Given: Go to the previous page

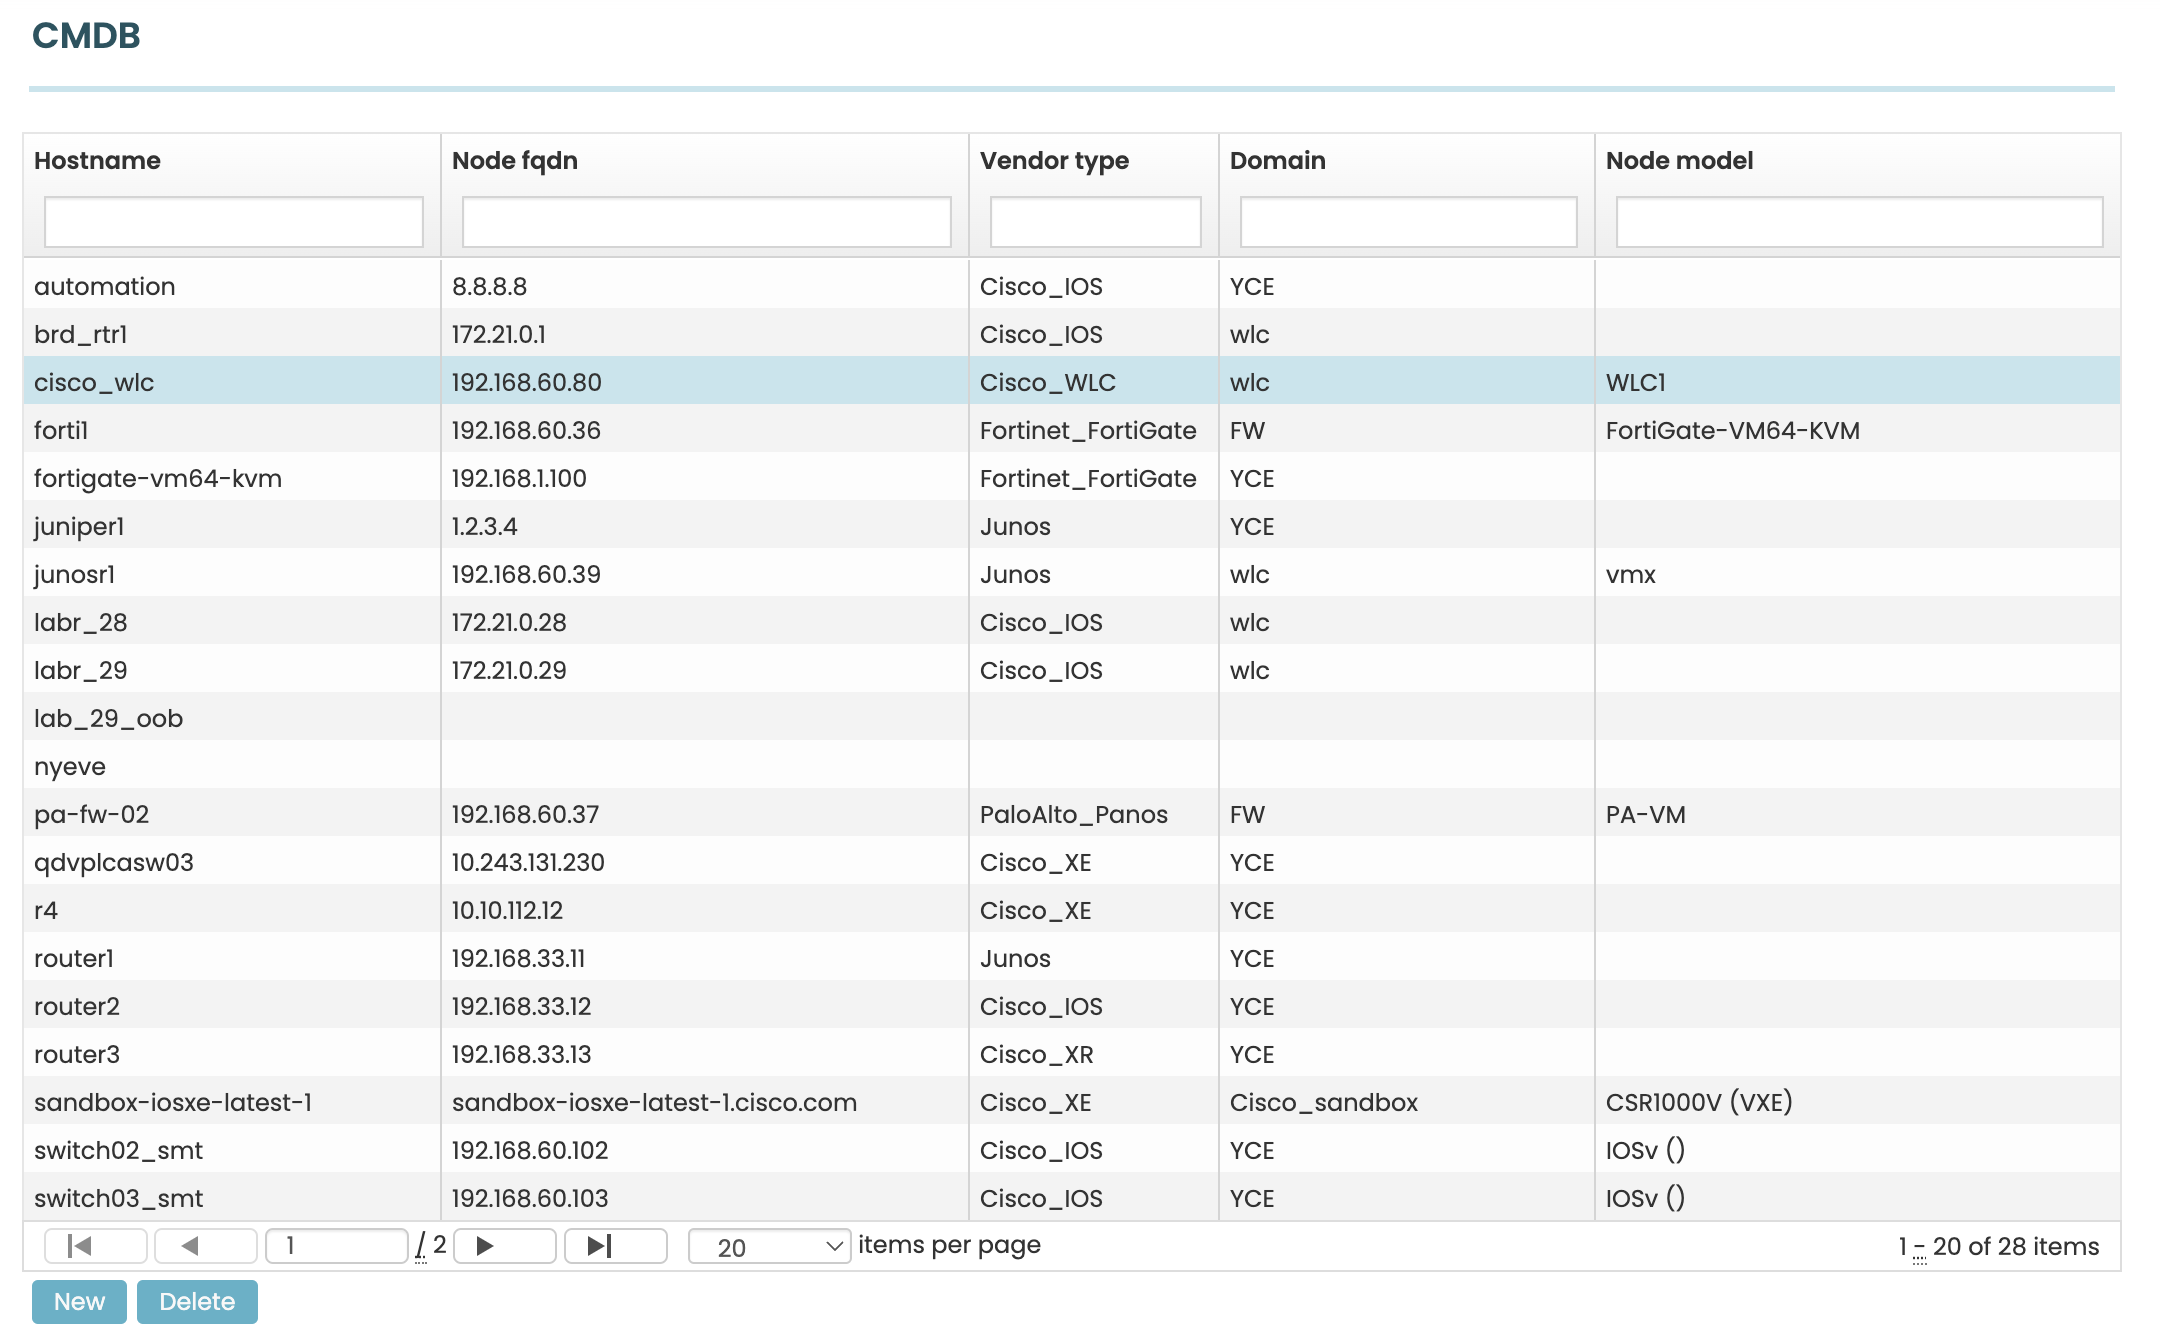Looking at the screenshot, I should 205,1245.
